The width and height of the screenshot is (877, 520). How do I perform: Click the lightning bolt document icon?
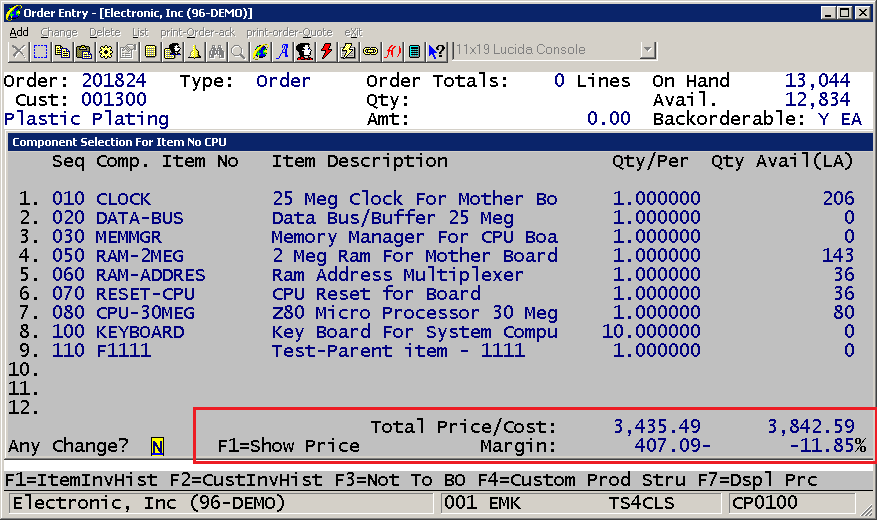click(x=348, y=52)
